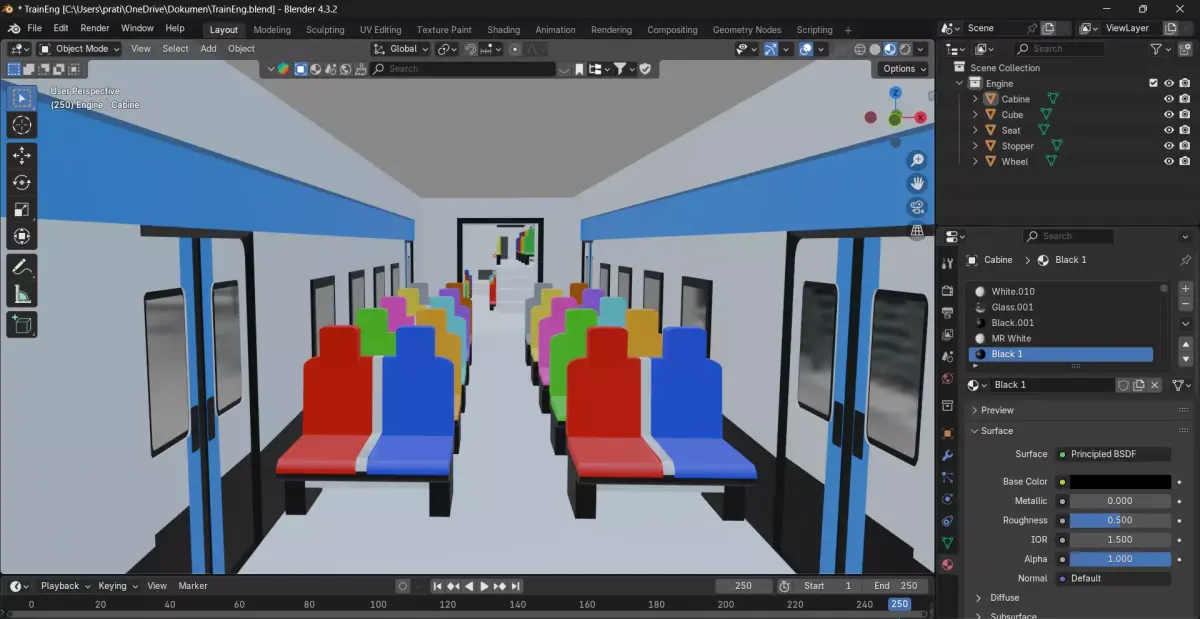Open the Modifiers wrench properties tab
The height and width of the screenshot is (619, 1200).
pyautogui.click(x=947, y=455)
